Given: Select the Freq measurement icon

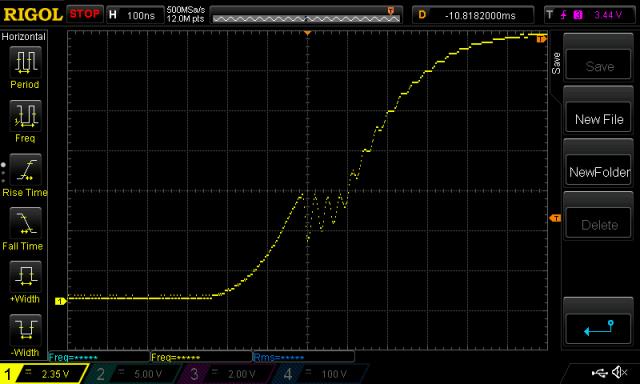Looking at the screenshot, I should point(25,115).
